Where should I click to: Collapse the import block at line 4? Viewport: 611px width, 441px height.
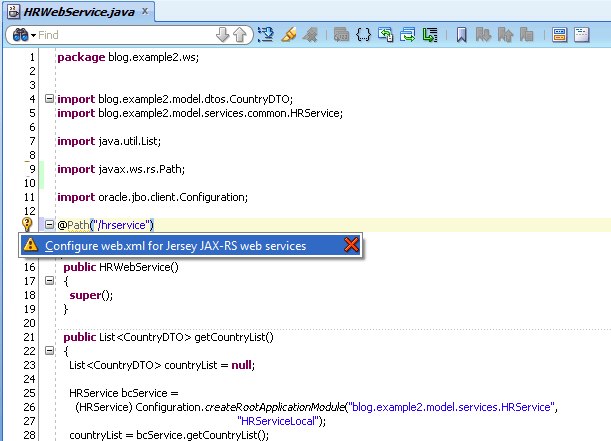49,99
